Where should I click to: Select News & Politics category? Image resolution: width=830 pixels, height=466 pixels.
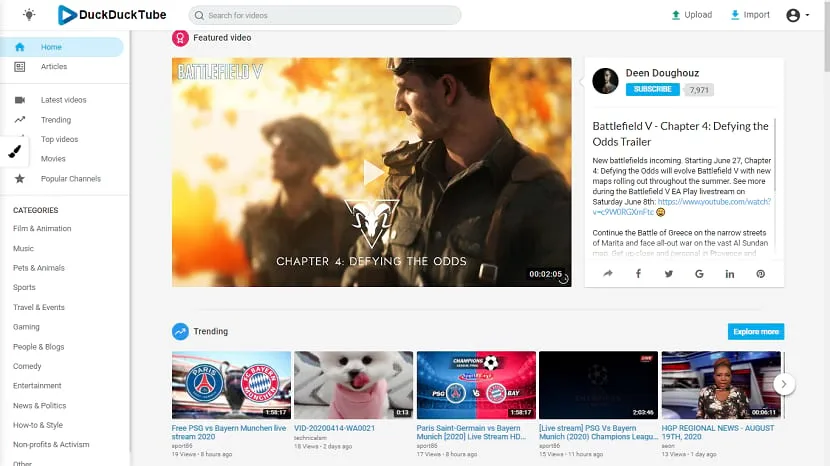point(40,406)
